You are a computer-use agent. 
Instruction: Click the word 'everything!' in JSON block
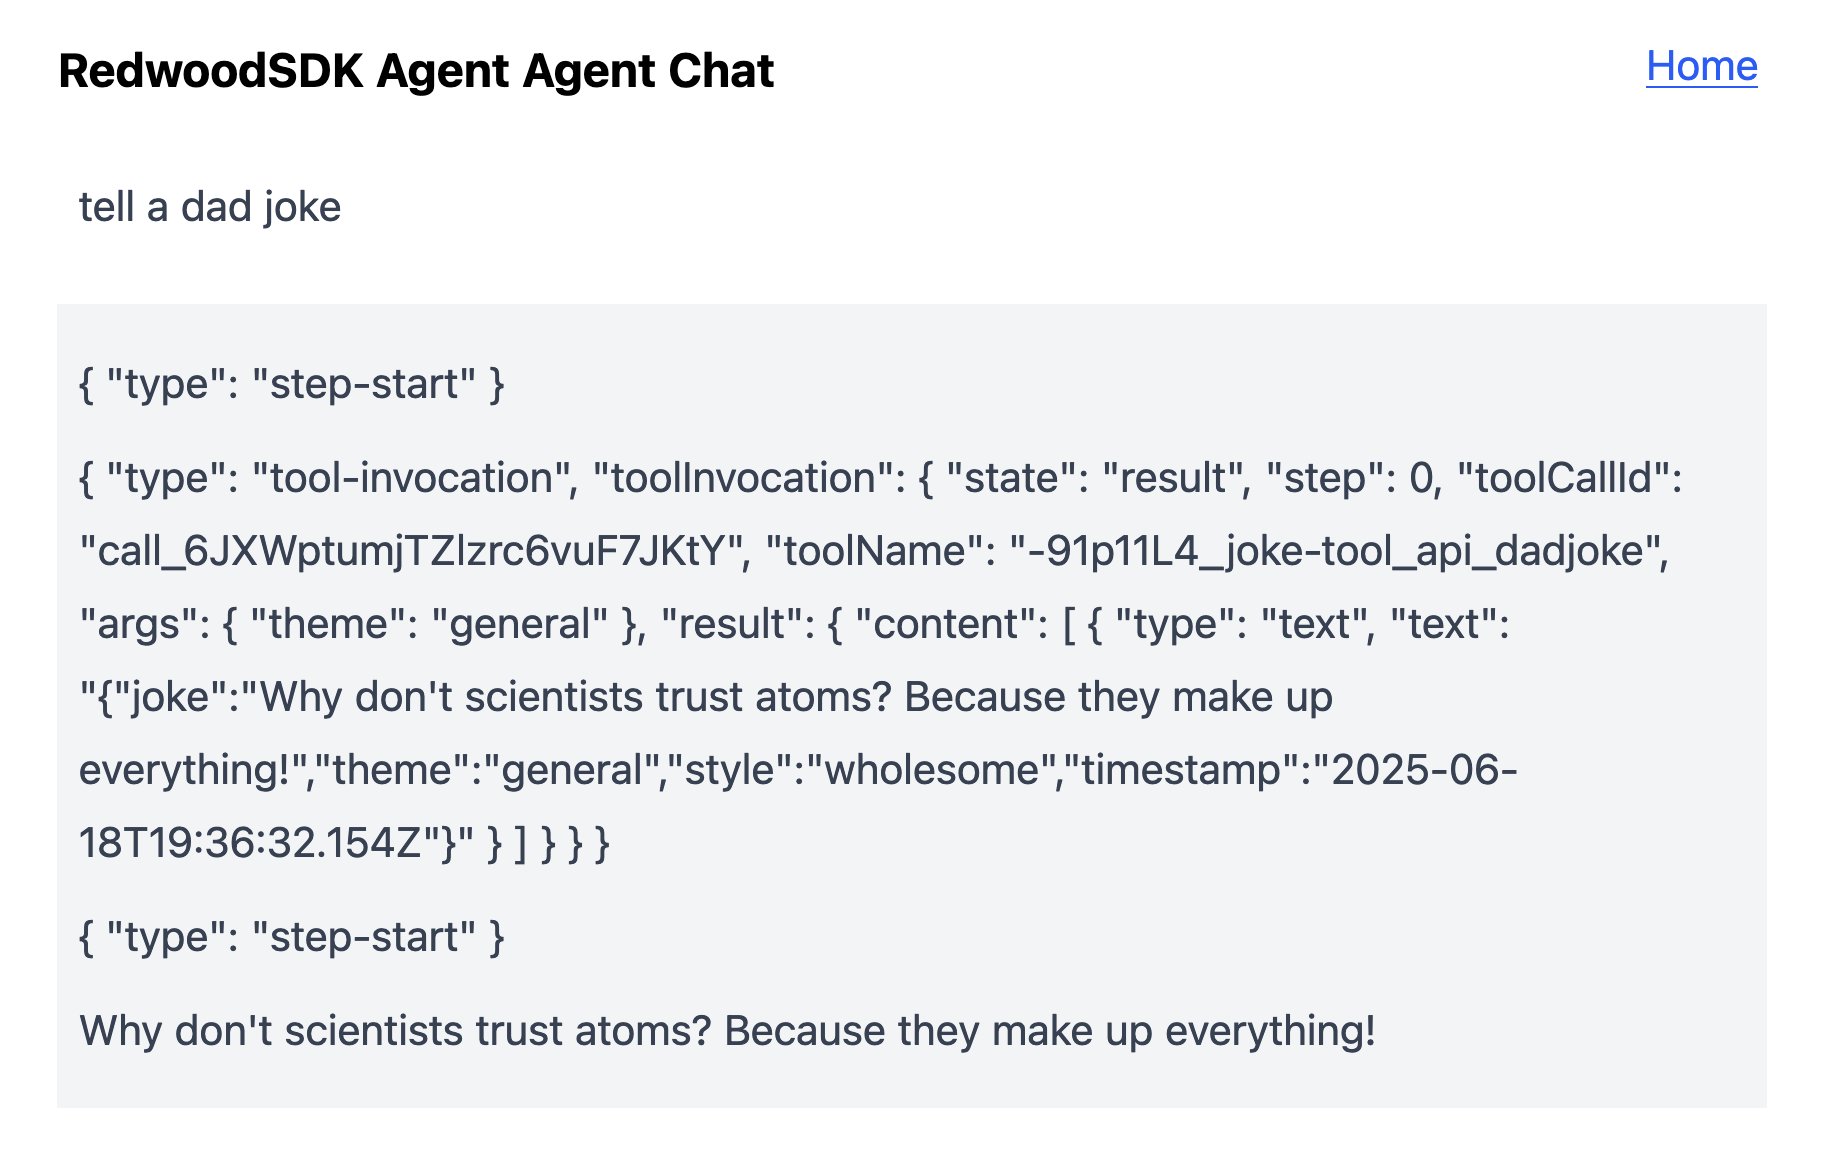tap(185, 770)
